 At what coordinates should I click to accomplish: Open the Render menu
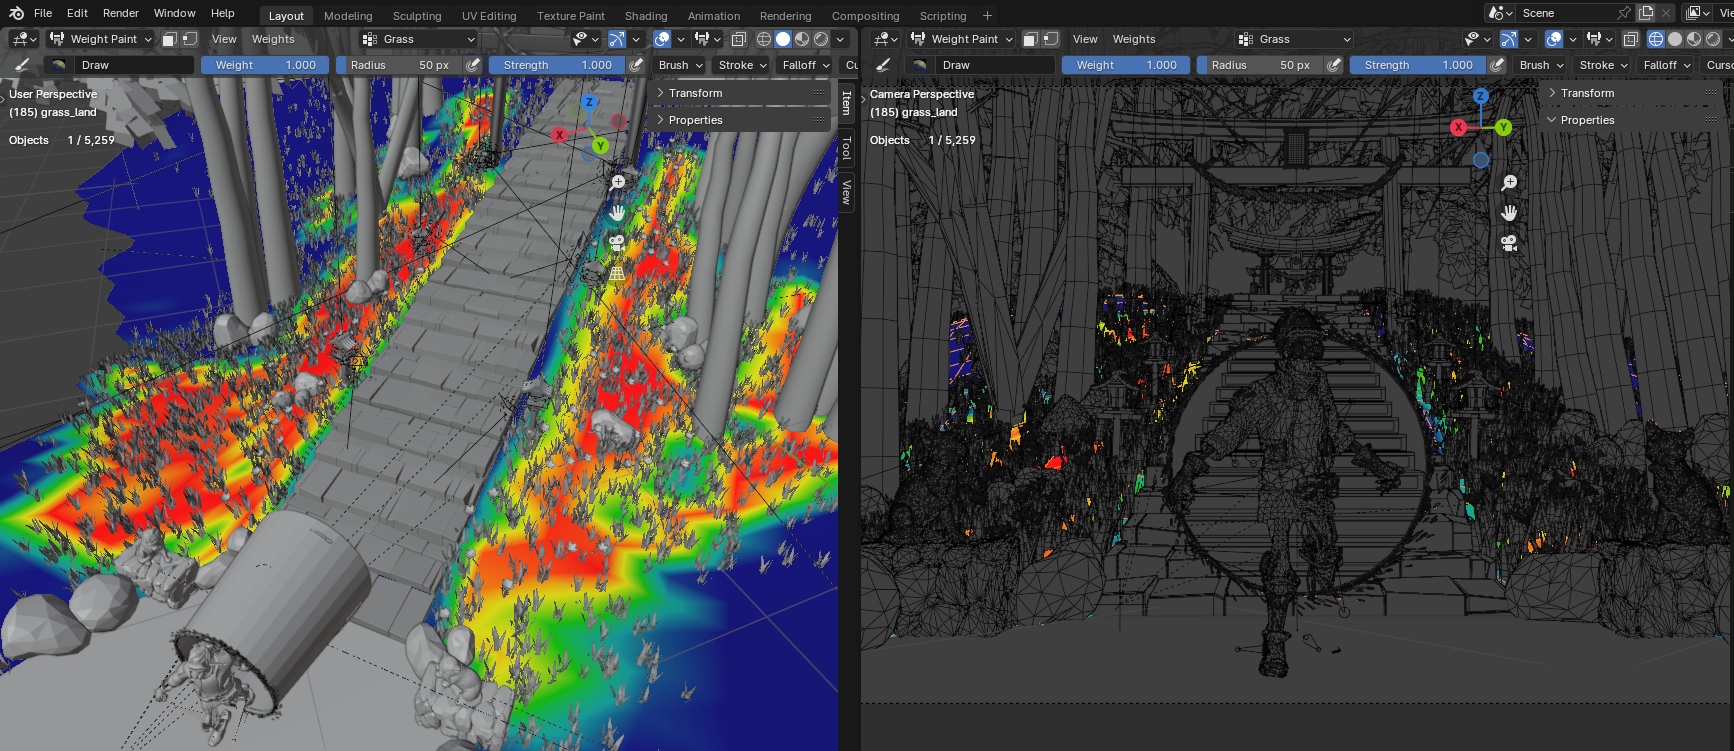point(121,13)
